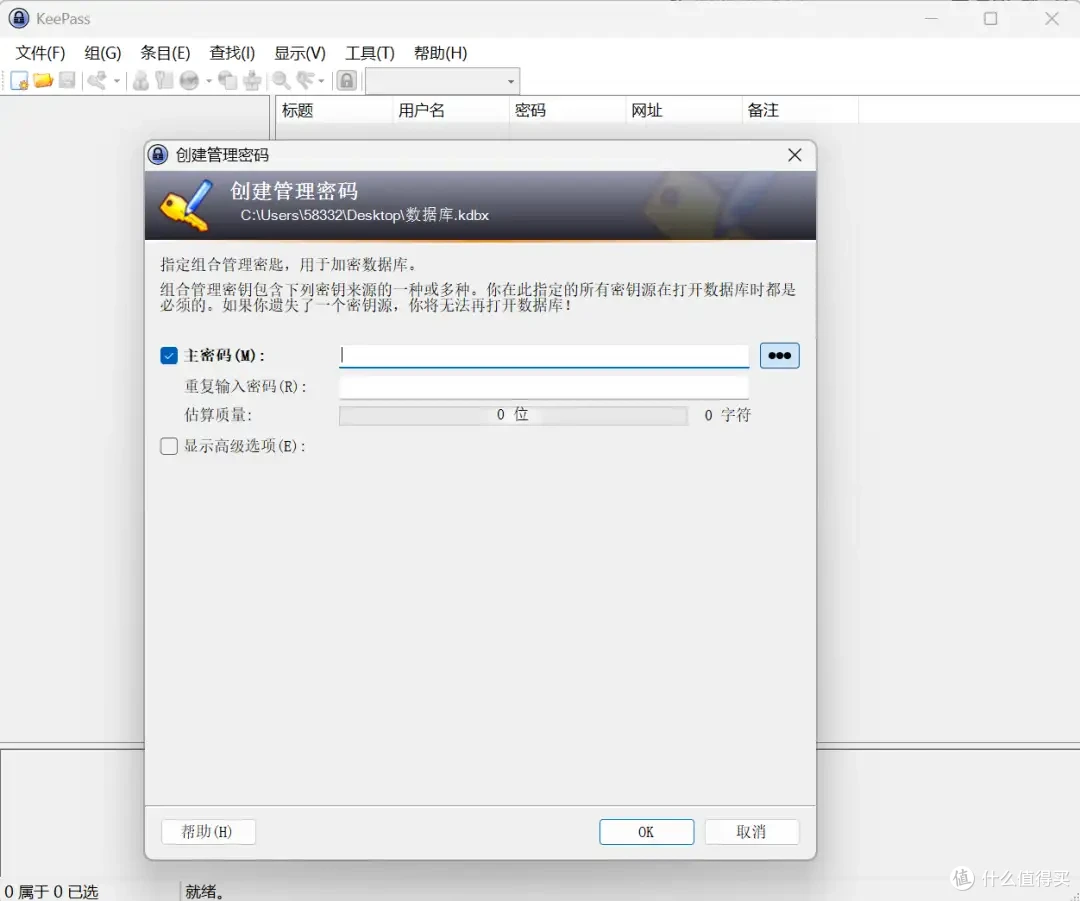
Task: Open the Show entries dropdown arrow
Action: point(321,81)
